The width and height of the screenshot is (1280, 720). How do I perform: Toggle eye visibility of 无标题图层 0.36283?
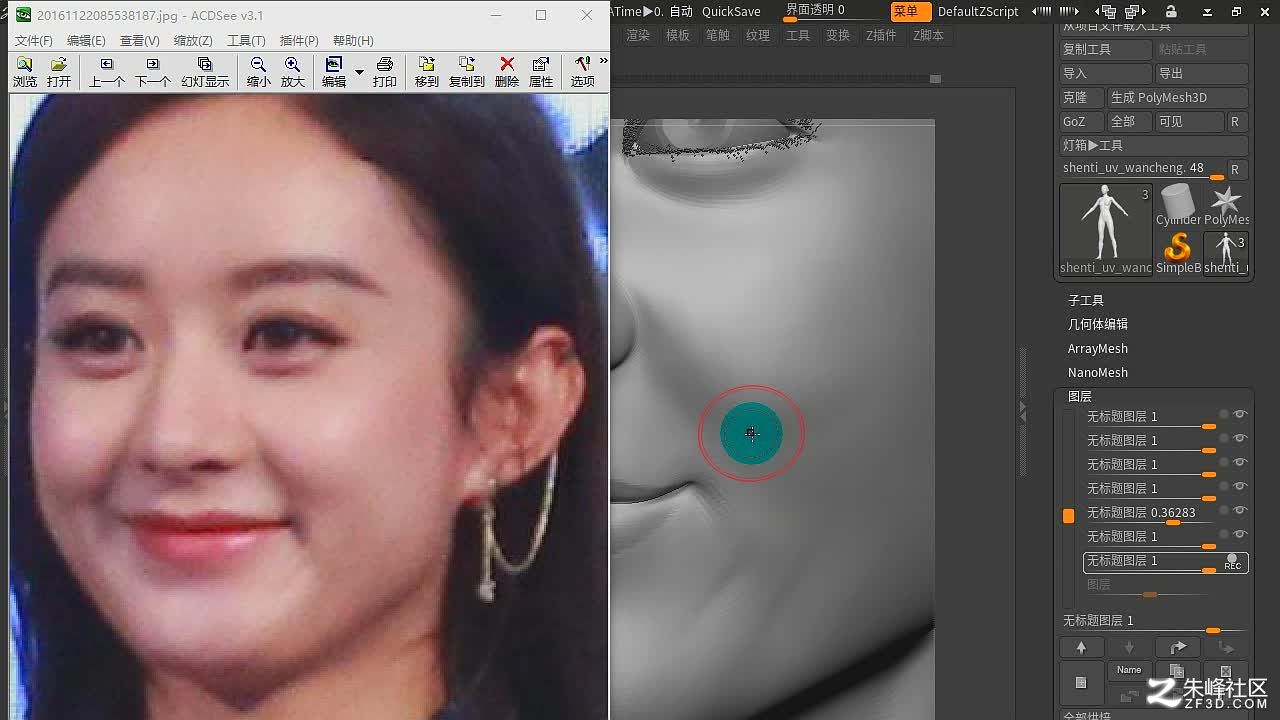click(1240, 510)
